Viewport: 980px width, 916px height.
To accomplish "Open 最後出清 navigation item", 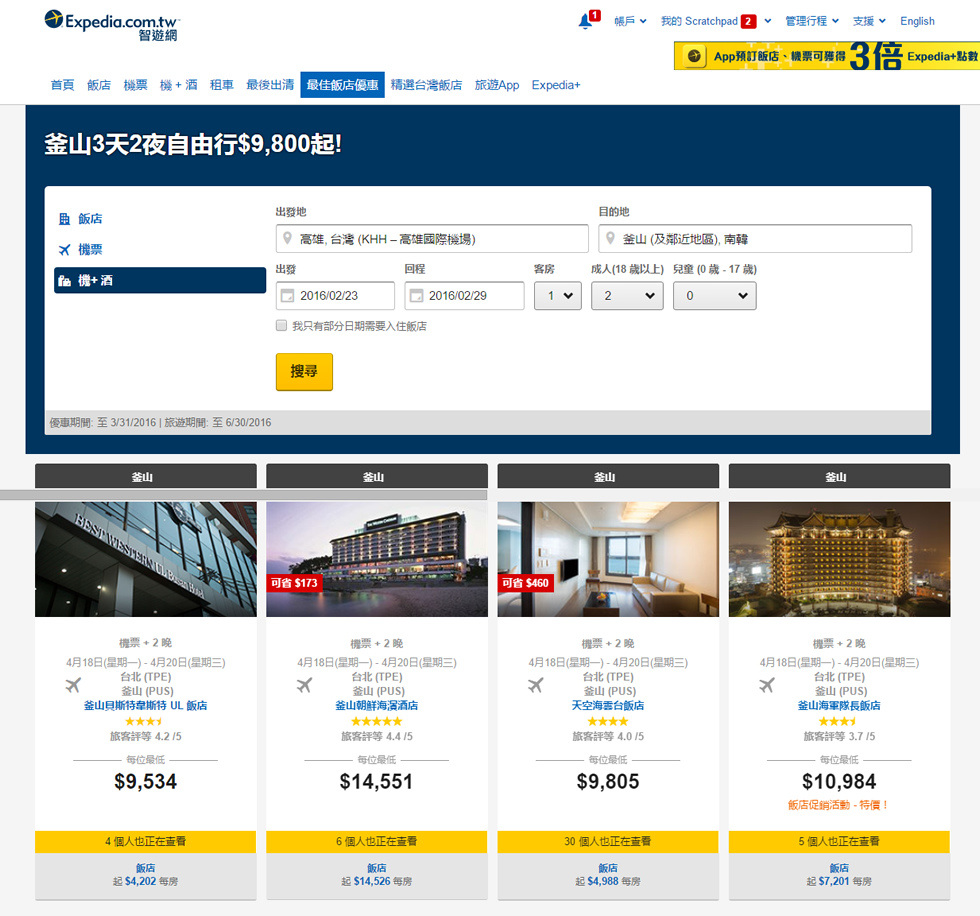I will 270,85.
